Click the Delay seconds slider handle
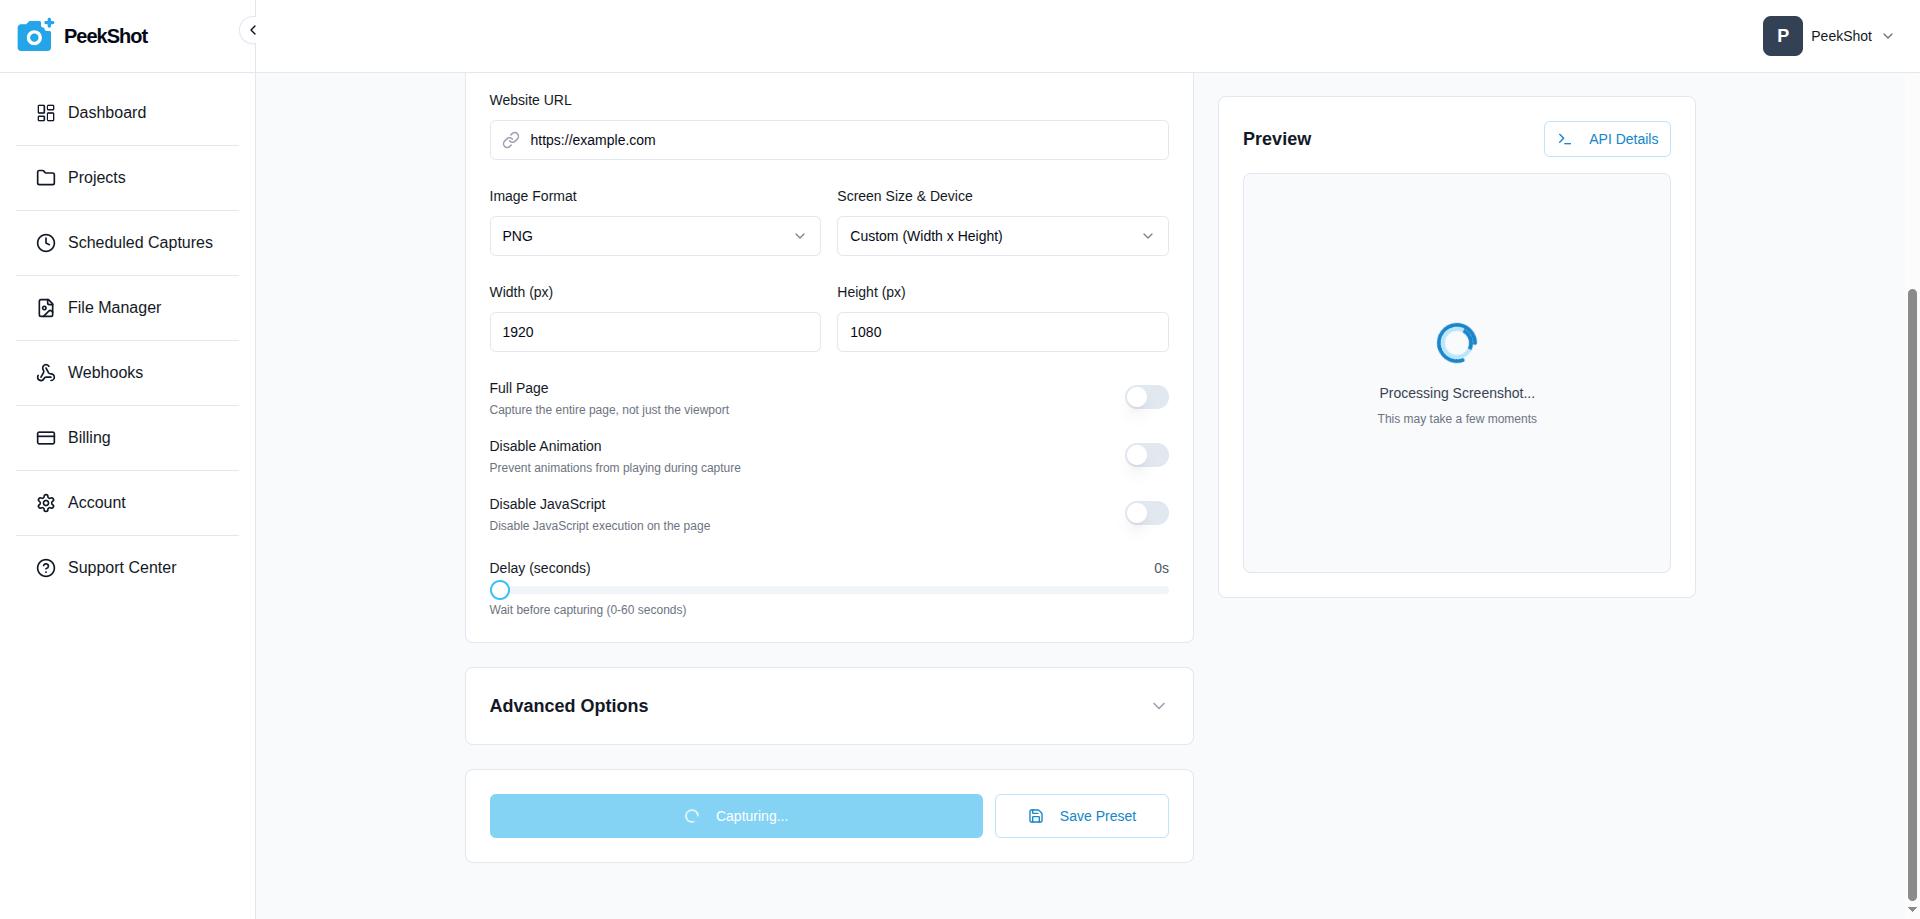The width and height of the screenshot is (1920, 919). coord(500,590)
